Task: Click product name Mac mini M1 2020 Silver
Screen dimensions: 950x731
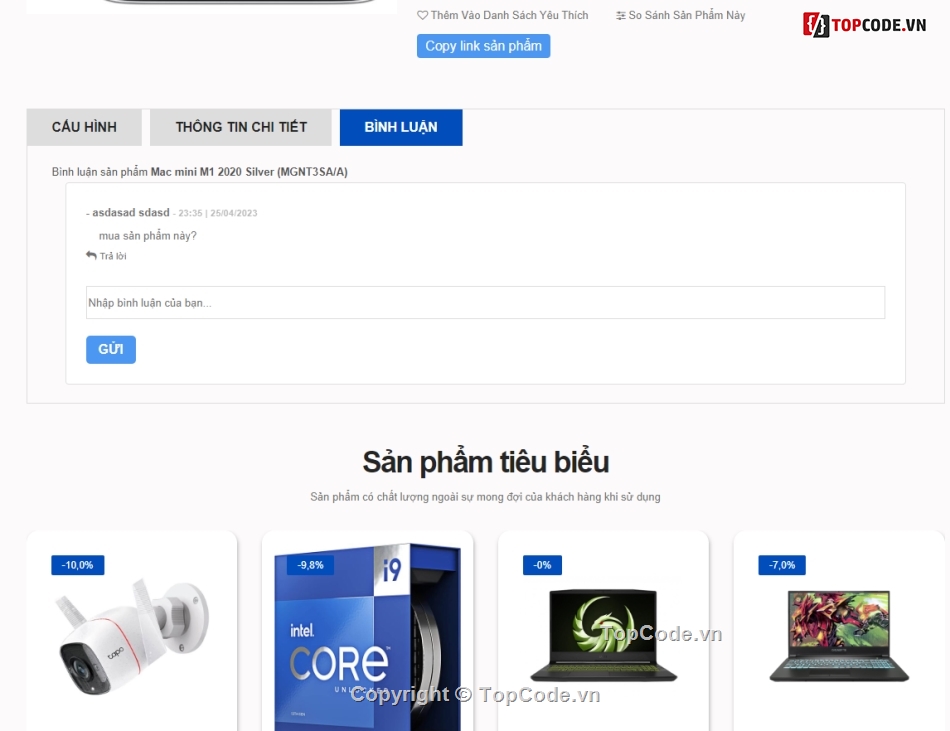Action: 249,172
